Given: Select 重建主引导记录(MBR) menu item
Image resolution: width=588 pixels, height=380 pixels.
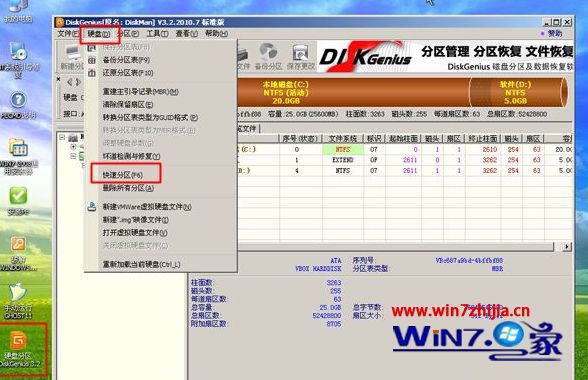Looking at the screenshot, I should [x=141, y=92].
